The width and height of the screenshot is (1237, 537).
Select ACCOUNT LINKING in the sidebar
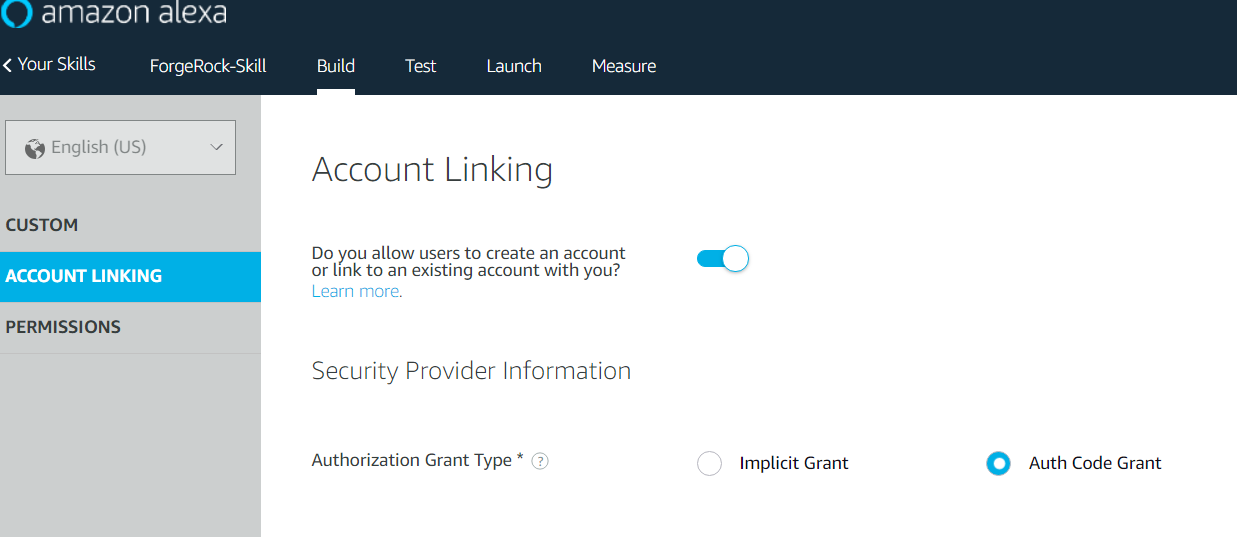pyautogui.click(x=130, y=276)
